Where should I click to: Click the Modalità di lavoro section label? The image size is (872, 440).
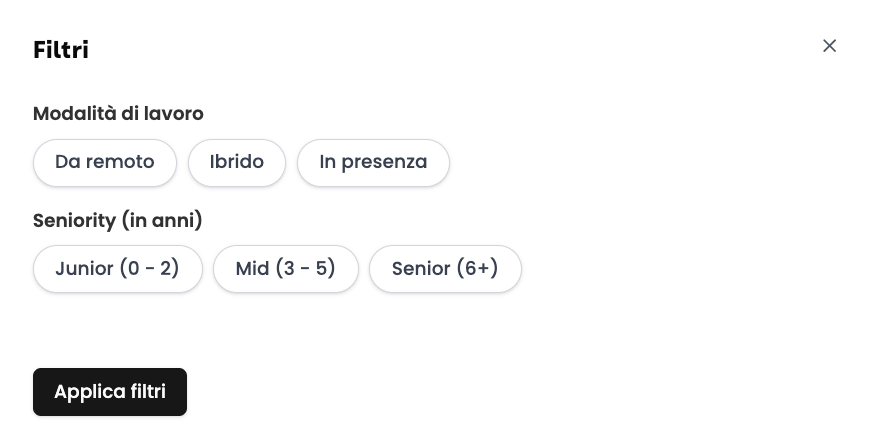point(118,113)
